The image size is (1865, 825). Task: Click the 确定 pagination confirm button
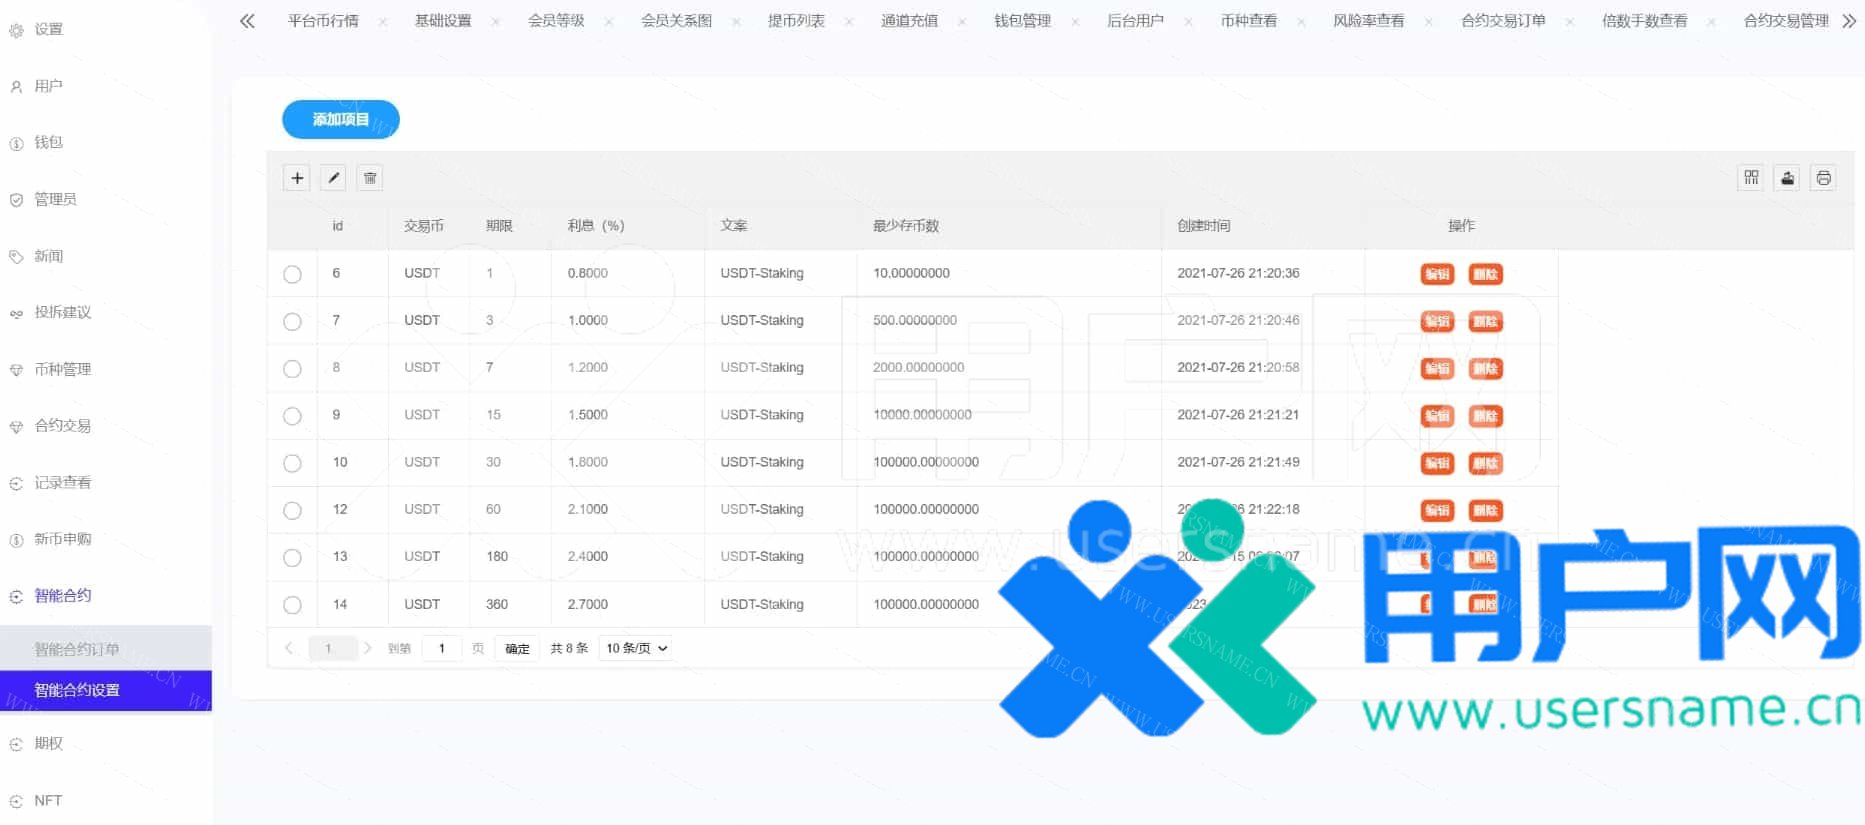pos(517,648)
